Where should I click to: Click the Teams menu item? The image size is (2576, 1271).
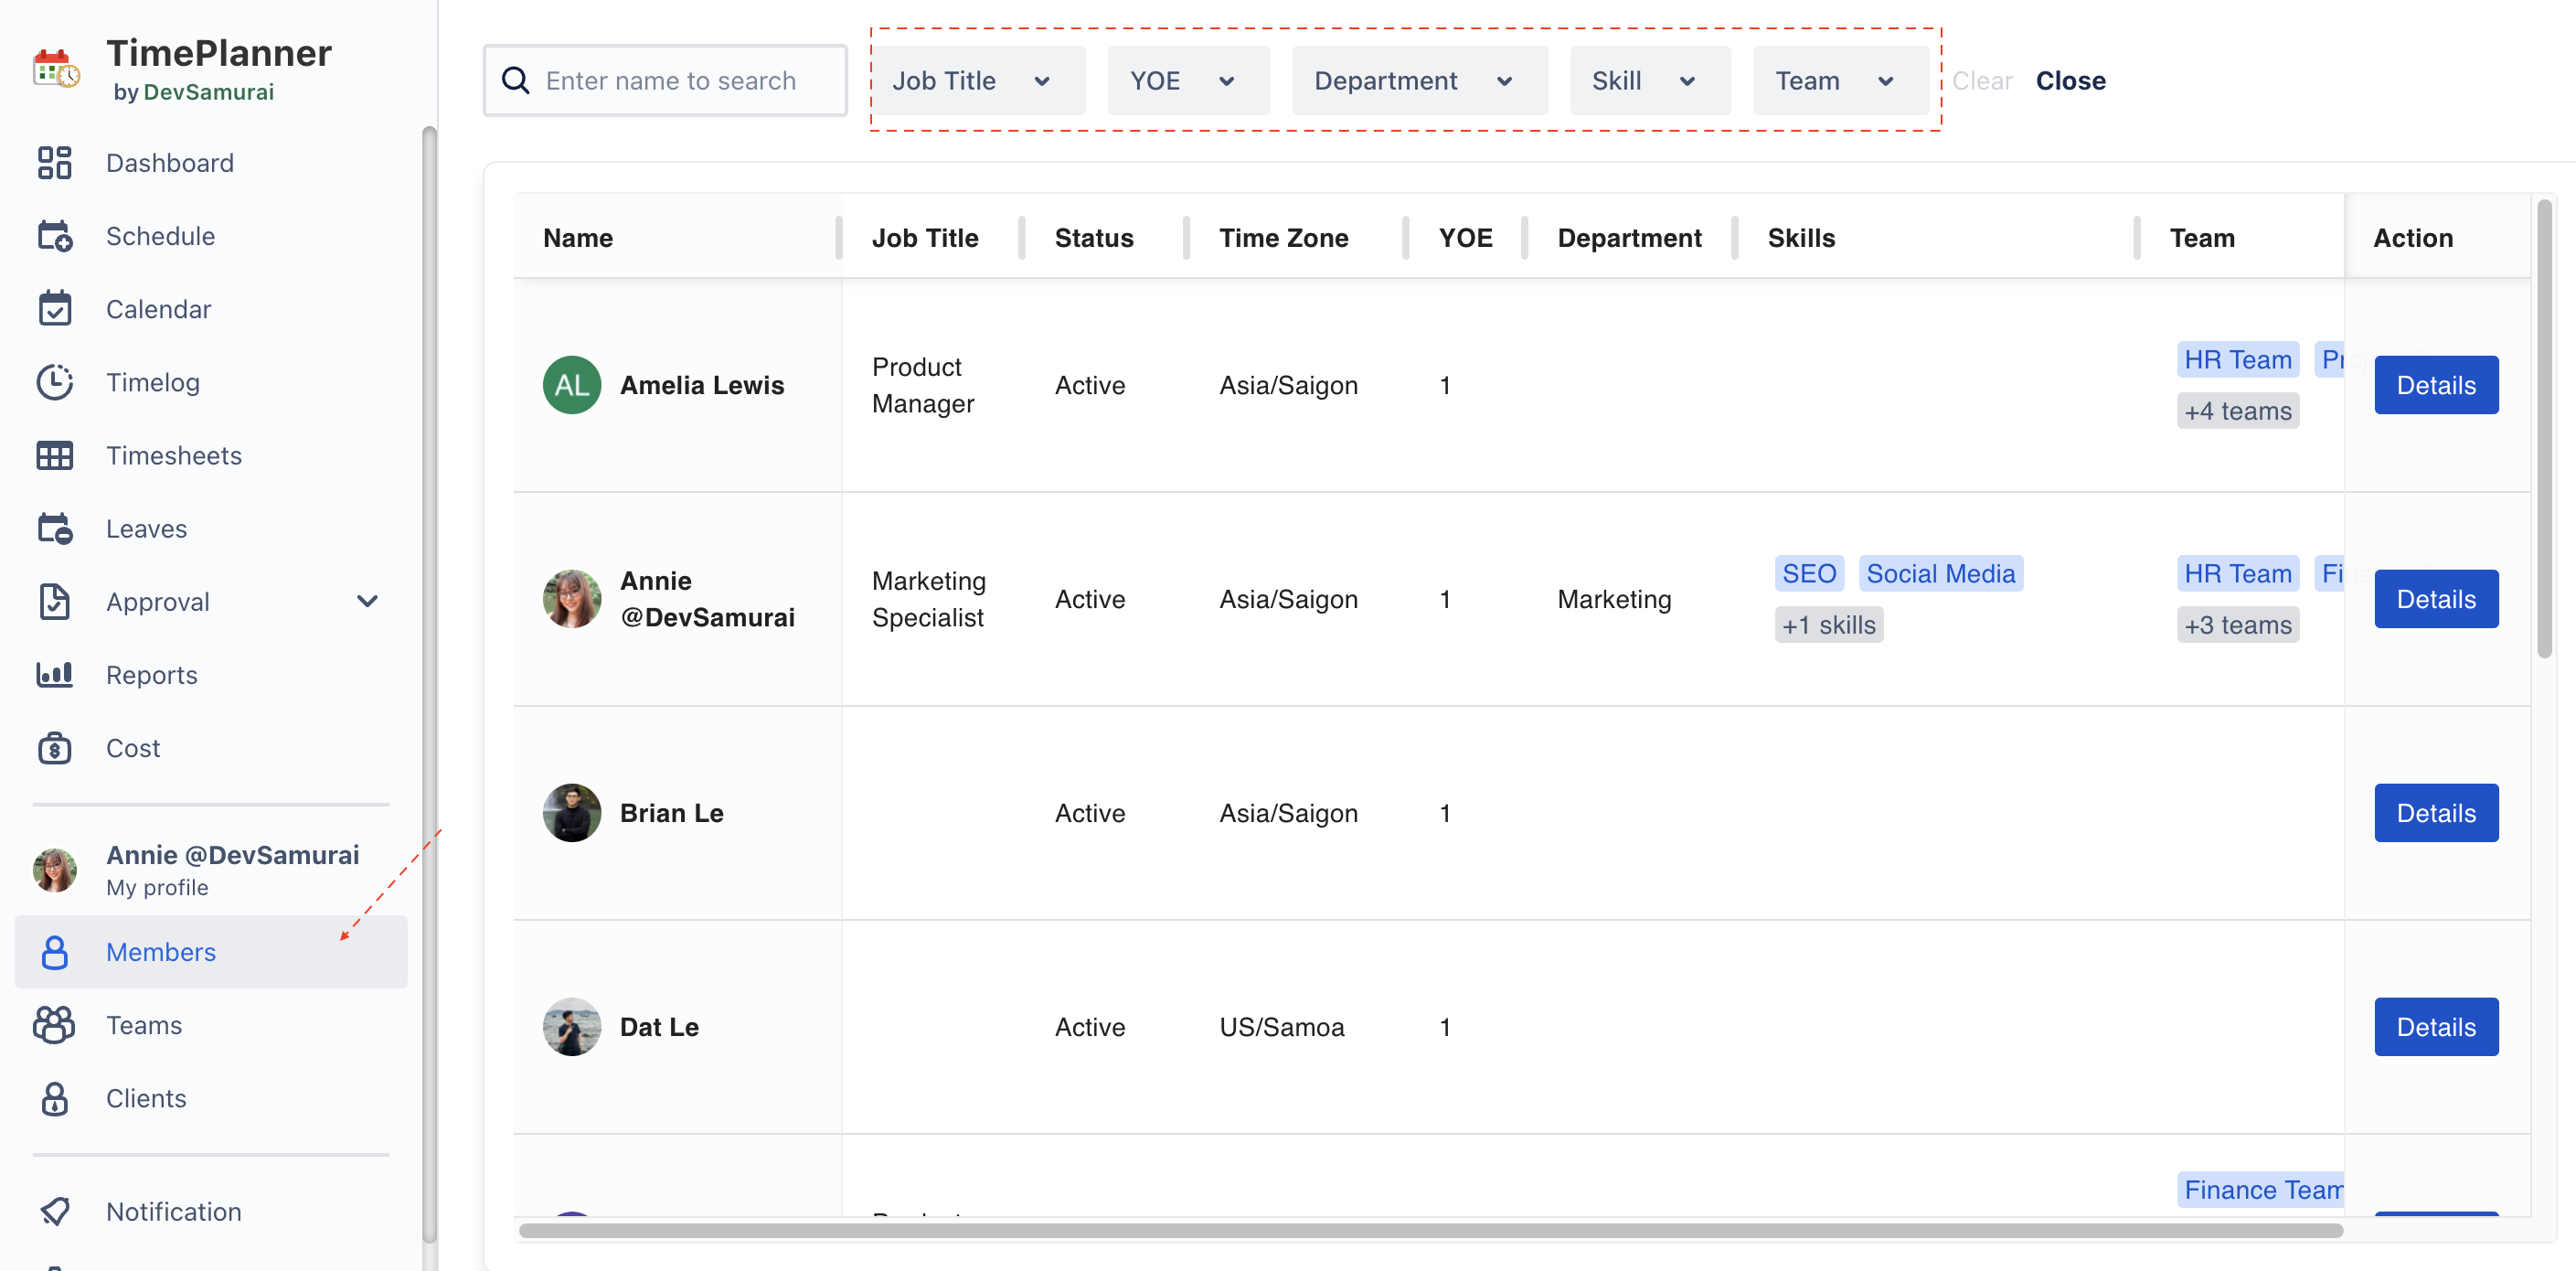coord(143,1022)
